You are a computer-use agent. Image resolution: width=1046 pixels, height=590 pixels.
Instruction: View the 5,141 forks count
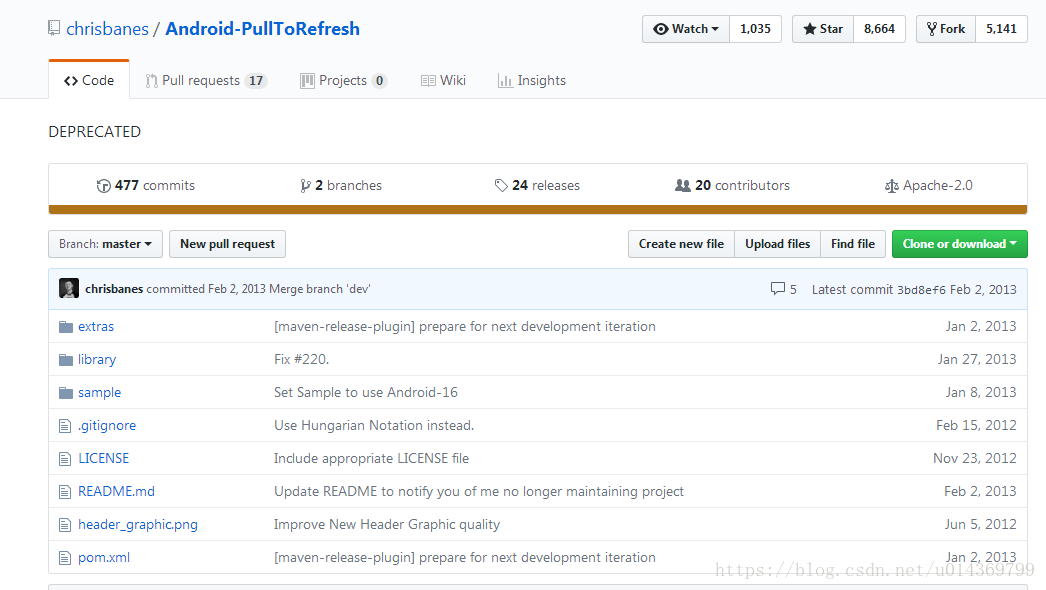1001,29
